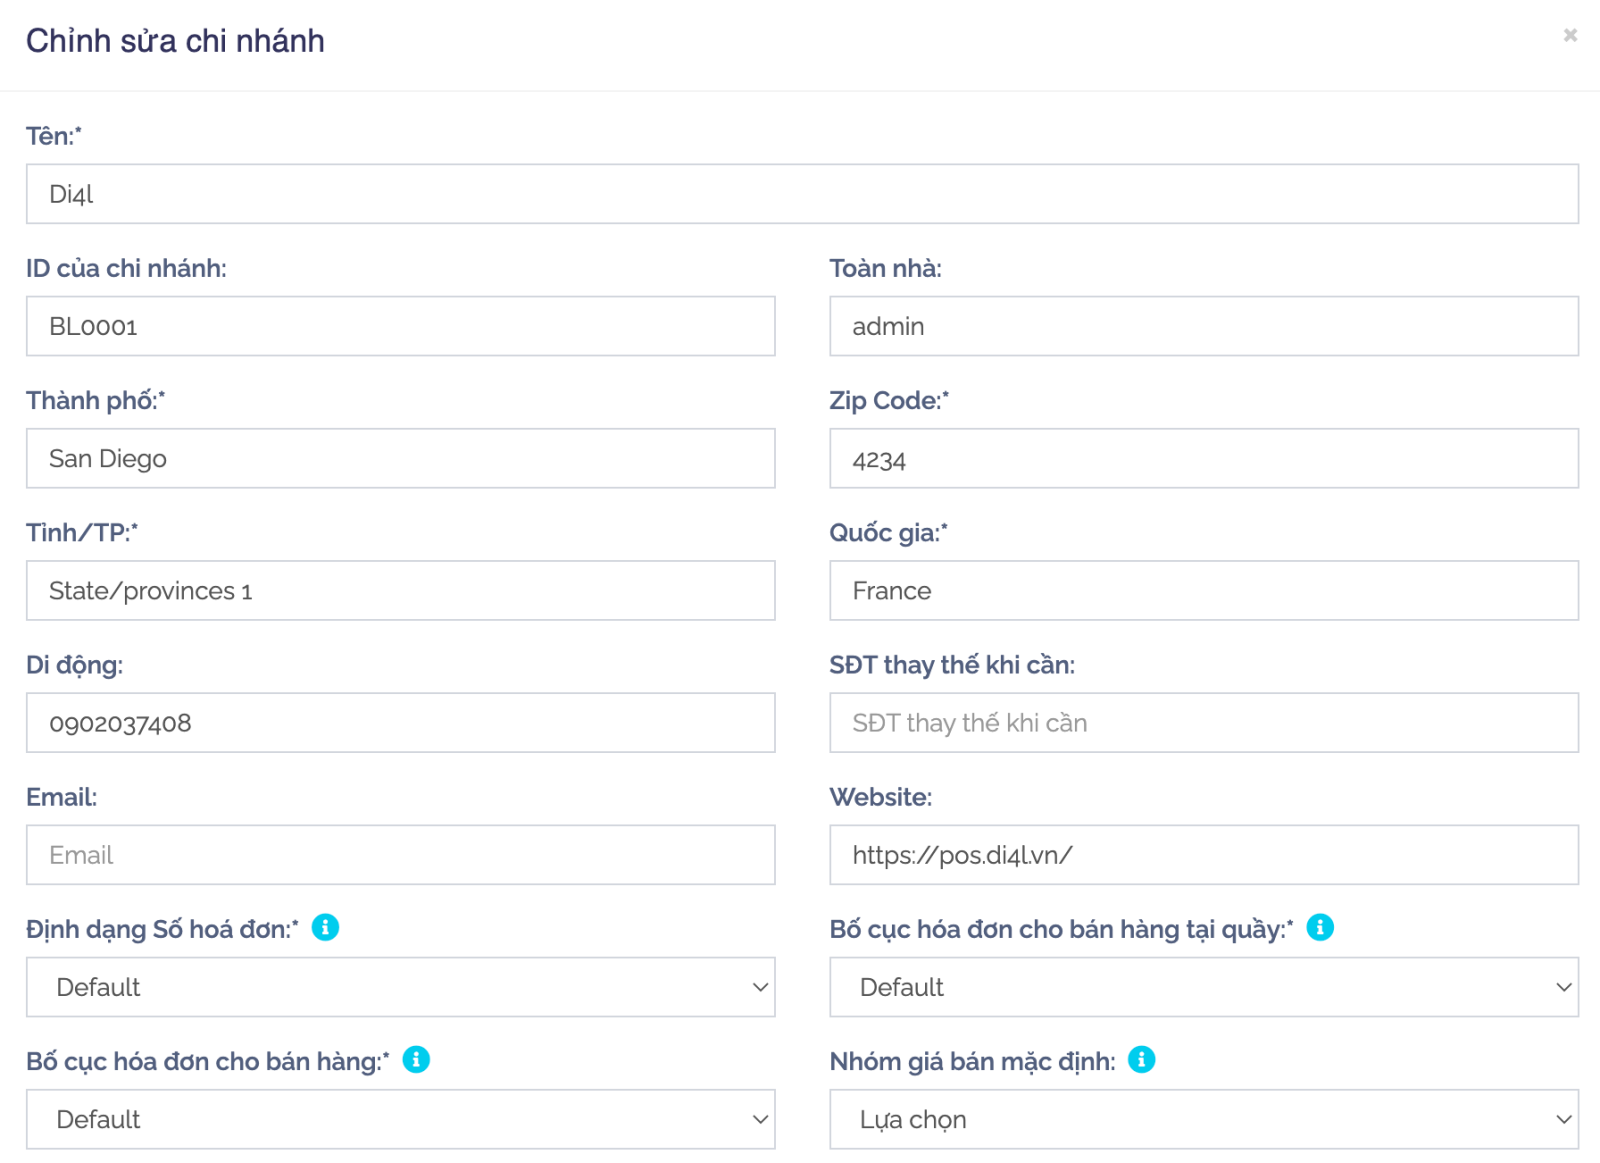The width and height of the screenshot is (1600, 1163).
Task: Expand the Bố cục hóa đơn tại quầy dropdown
Action: pyautogui.click(x=1203, y=987)
